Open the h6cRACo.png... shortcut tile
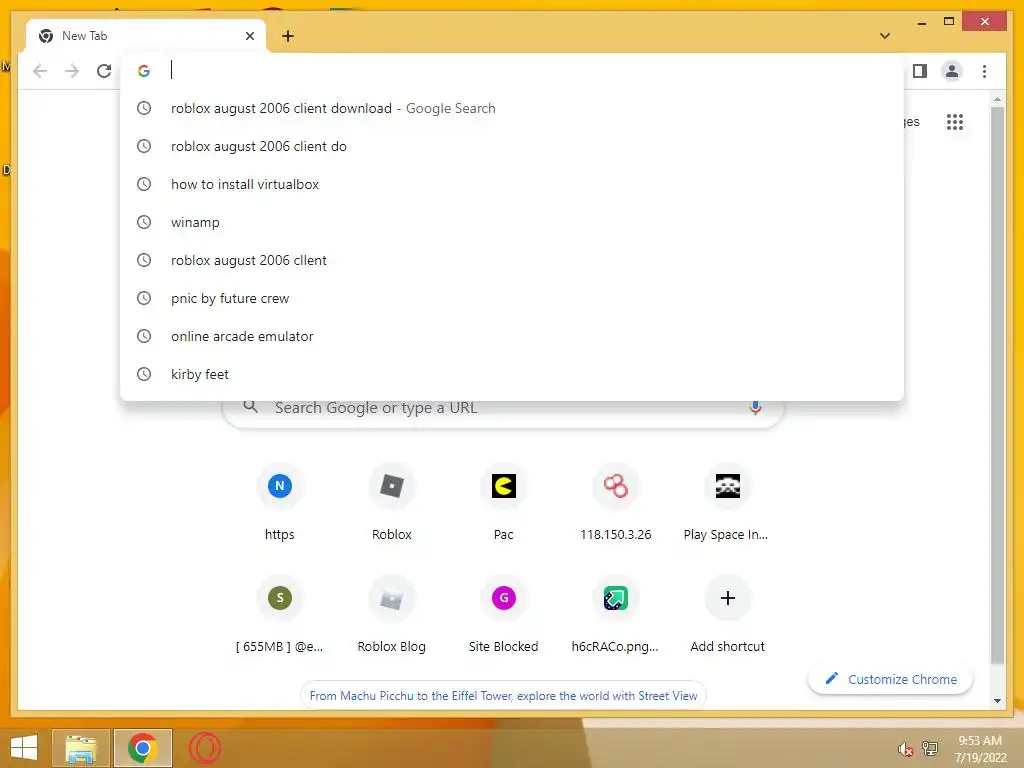Viewport: 1024px width, 768px height. (616, 615)
